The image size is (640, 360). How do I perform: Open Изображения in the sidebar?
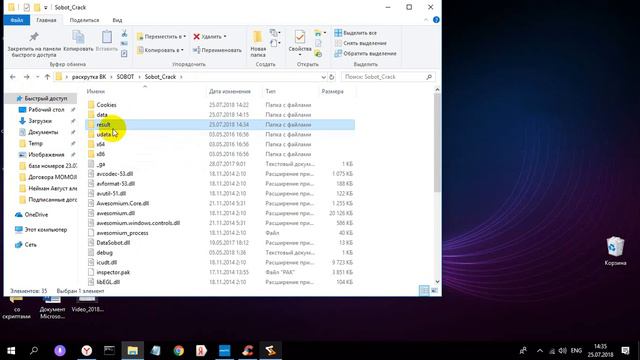pyautogui.click(x=46, y=155)
